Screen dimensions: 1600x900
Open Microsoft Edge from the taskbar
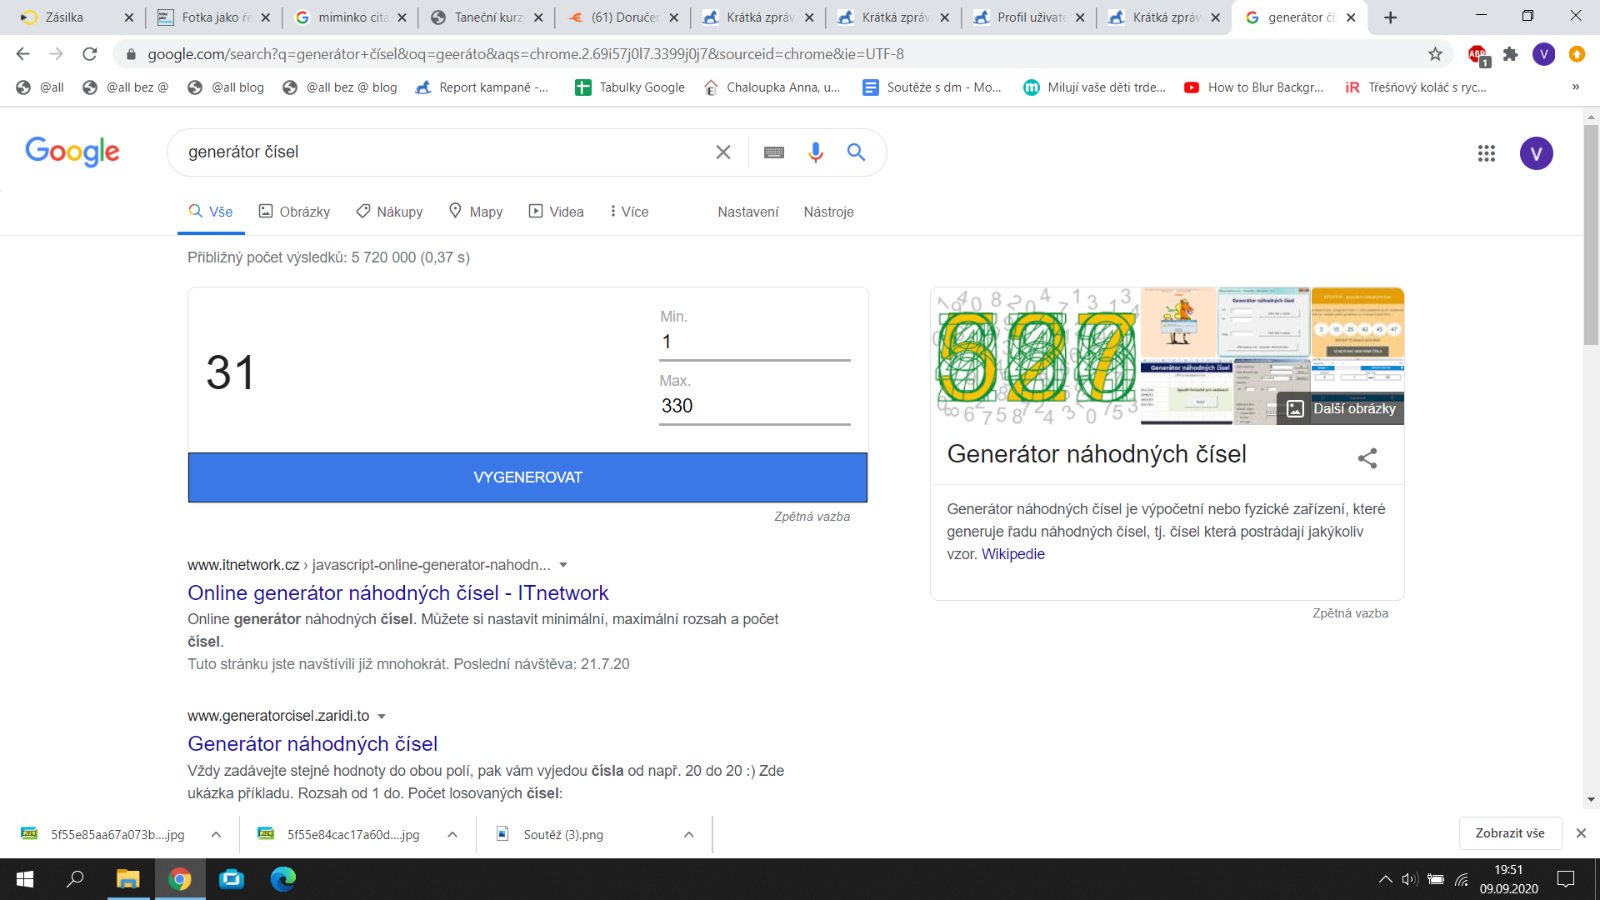[x=284, y=879]
